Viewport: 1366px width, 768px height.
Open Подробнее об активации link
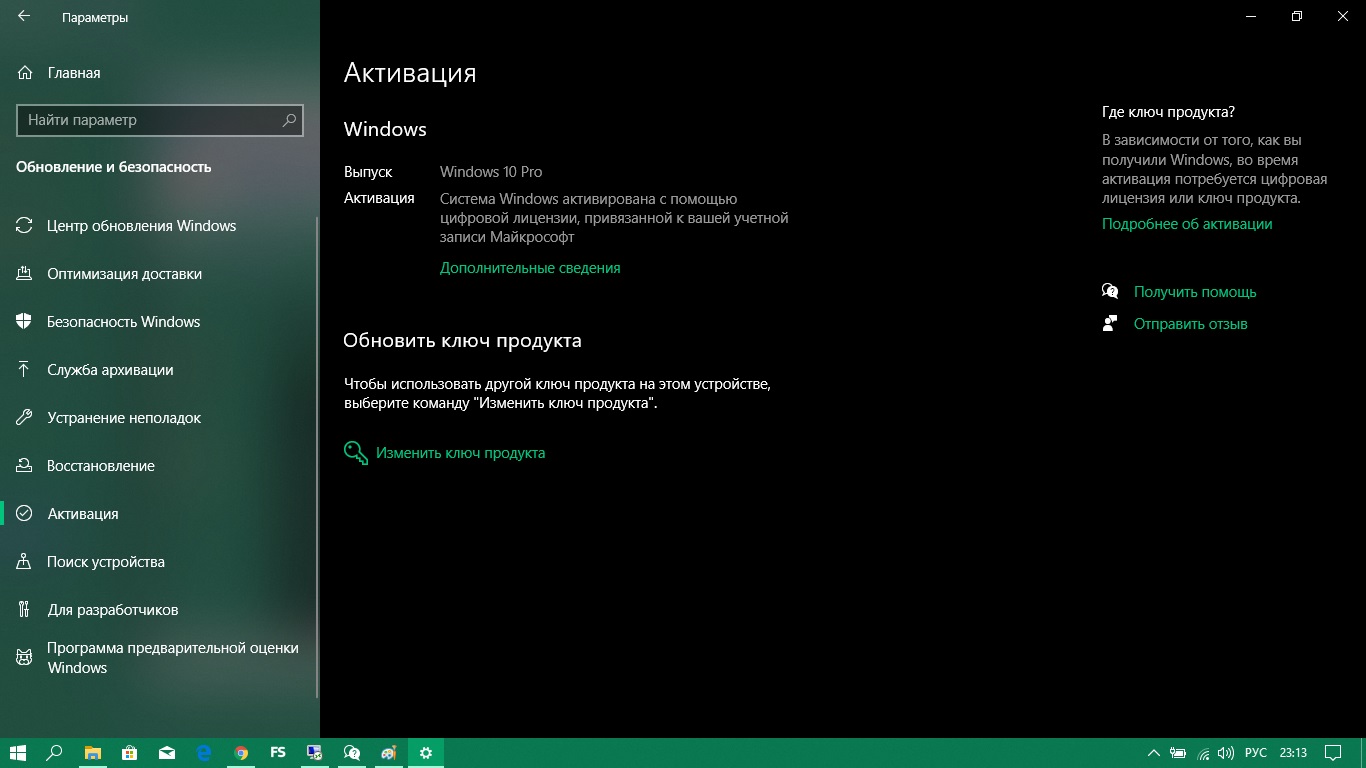(1187, 224)
